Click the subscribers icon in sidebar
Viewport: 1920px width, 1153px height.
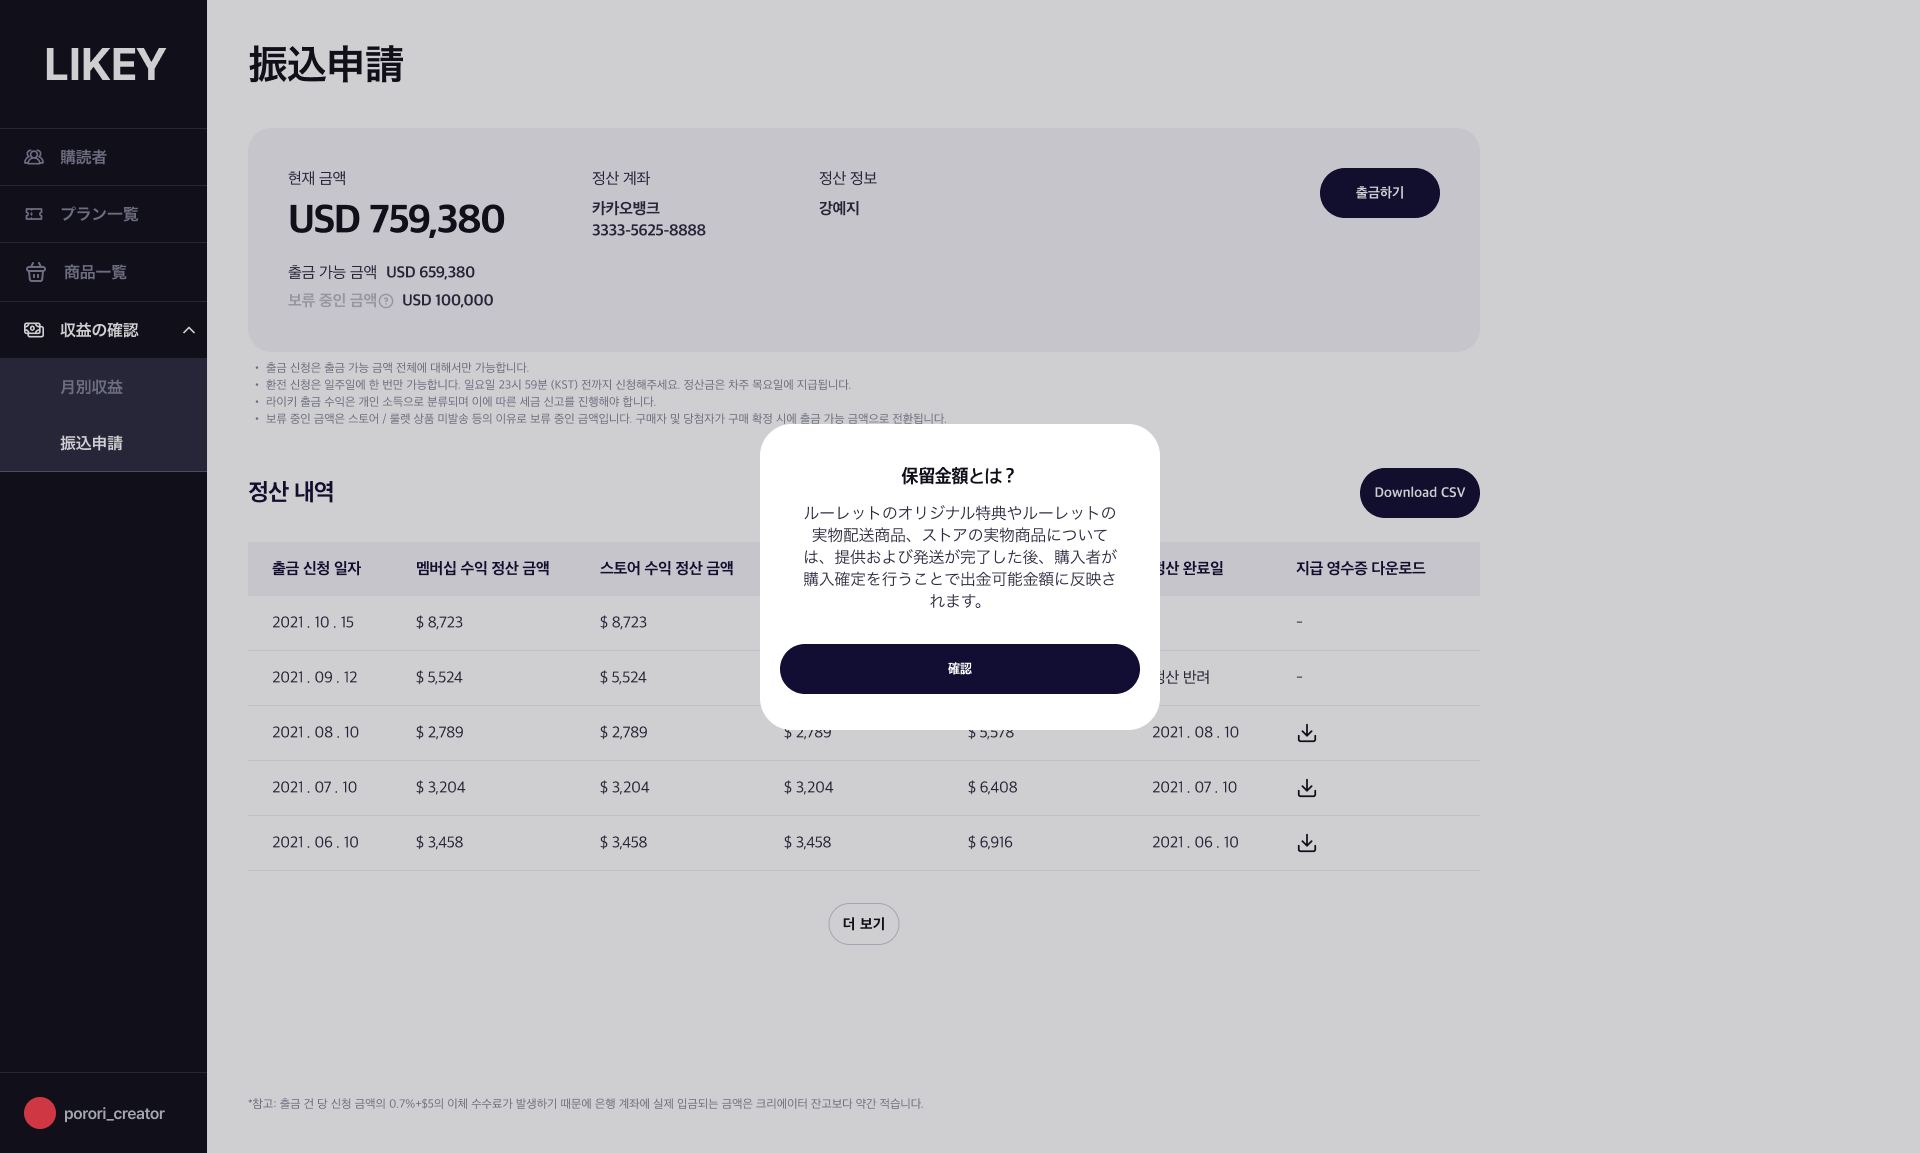(34, 157)
